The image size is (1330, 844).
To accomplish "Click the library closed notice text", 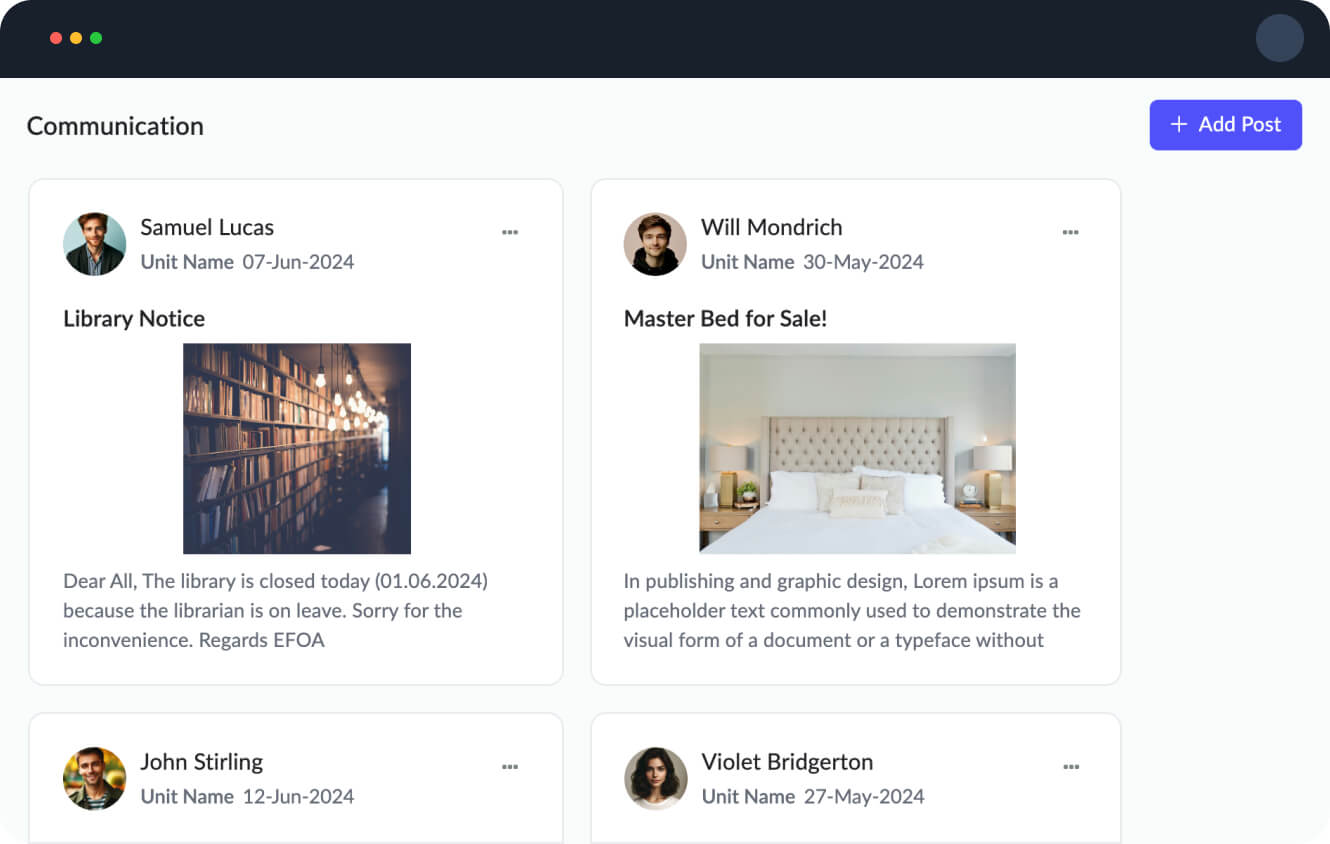I will (x=275, y=610).
